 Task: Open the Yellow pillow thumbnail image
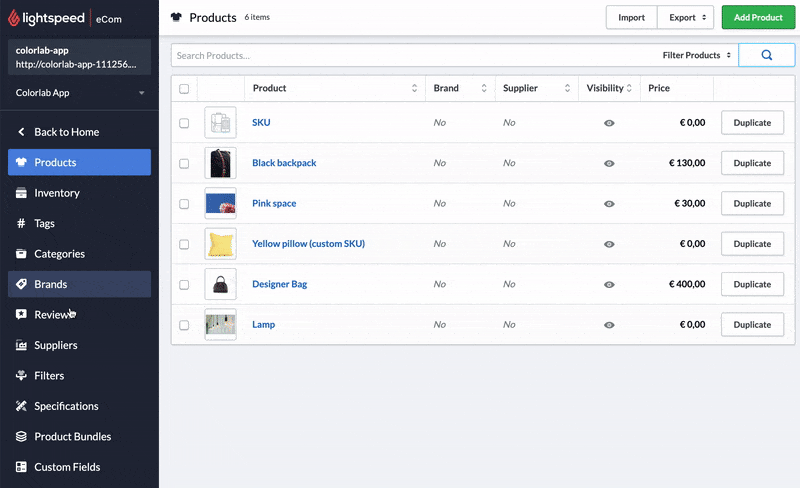(220, 243)
